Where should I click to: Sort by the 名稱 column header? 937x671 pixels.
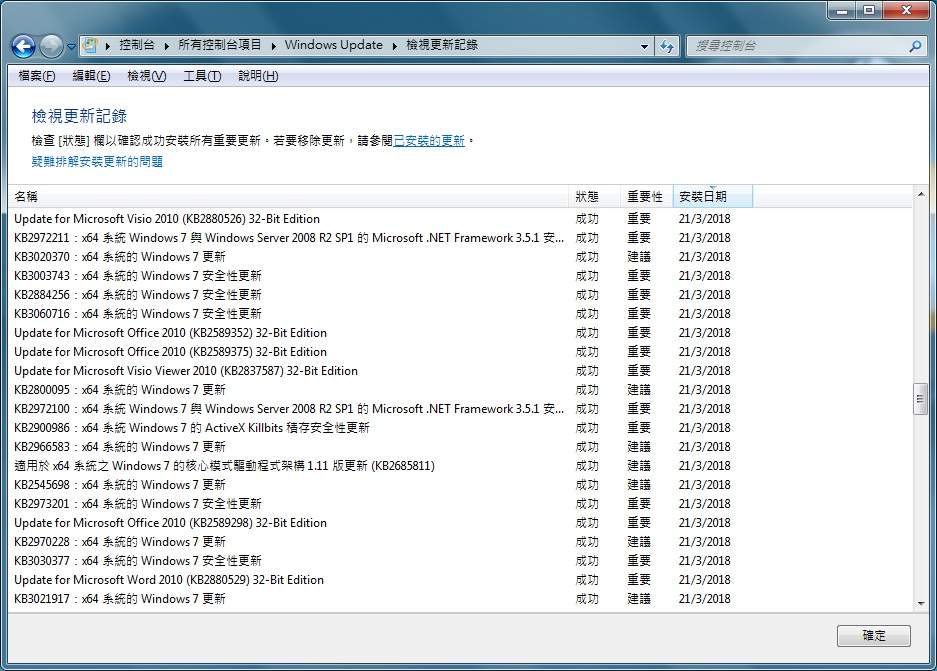click(288, 197)
